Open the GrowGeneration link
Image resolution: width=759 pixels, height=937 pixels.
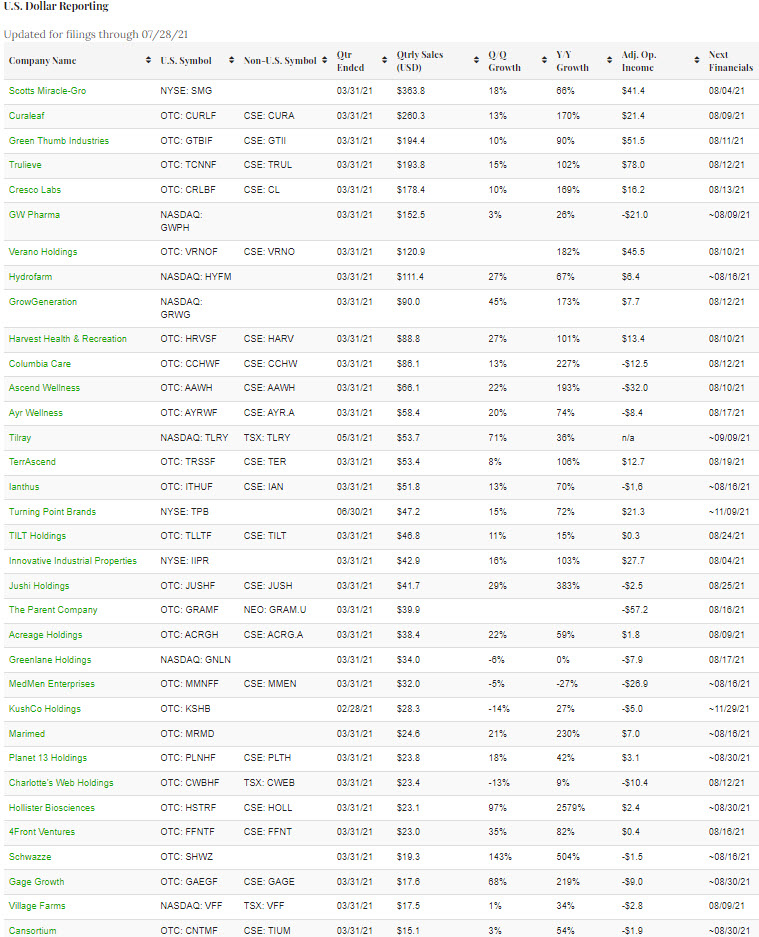click(42, 302)
